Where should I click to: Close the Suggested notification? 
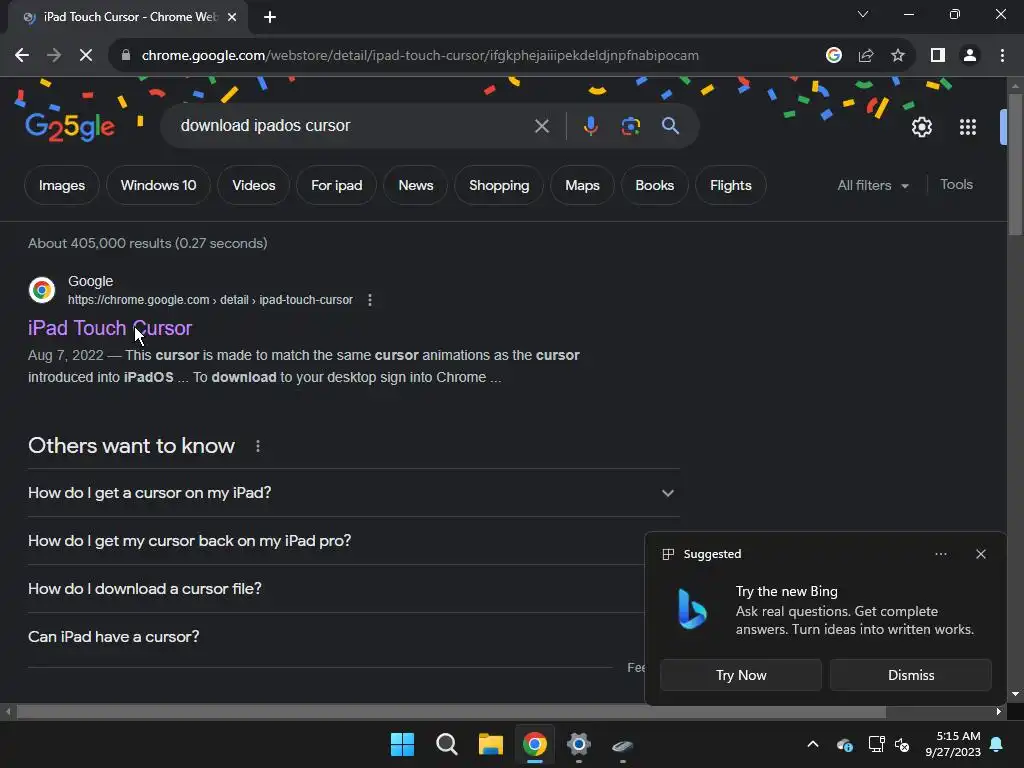click(x=981, y=554)
